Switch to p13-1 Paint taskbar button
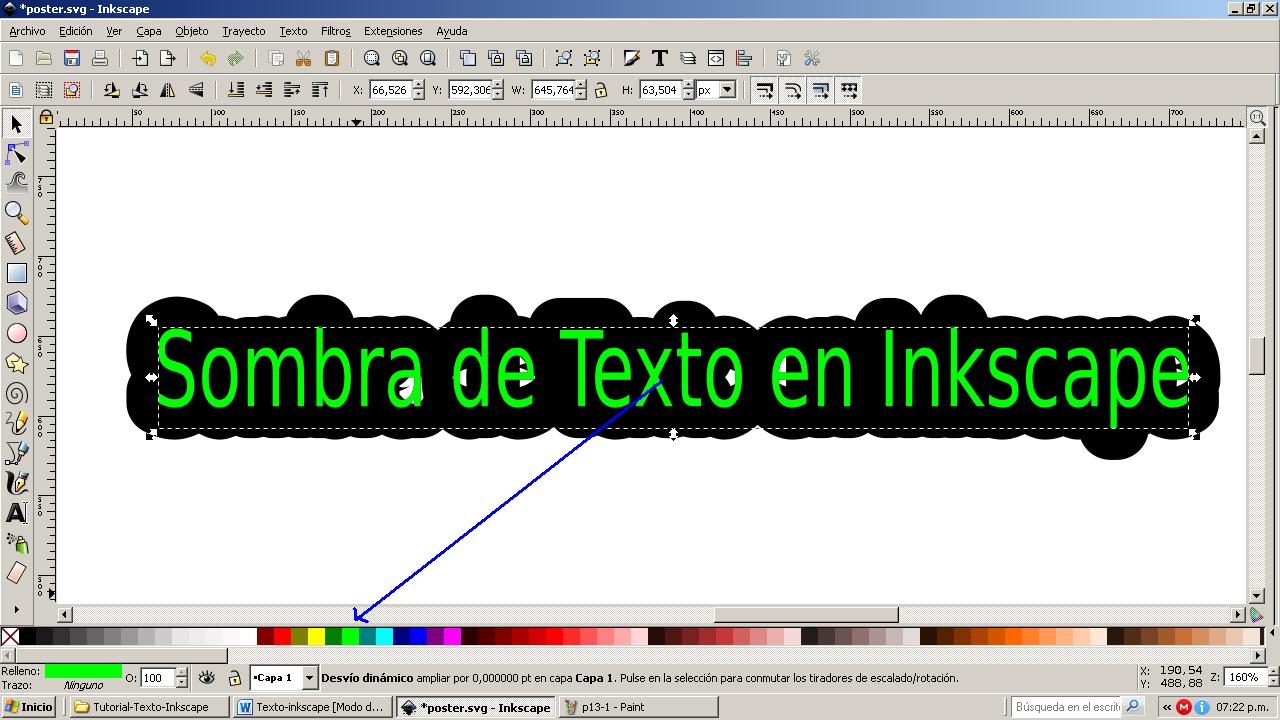The height and width of the screenshot is (720, 1280). [638, 707]
